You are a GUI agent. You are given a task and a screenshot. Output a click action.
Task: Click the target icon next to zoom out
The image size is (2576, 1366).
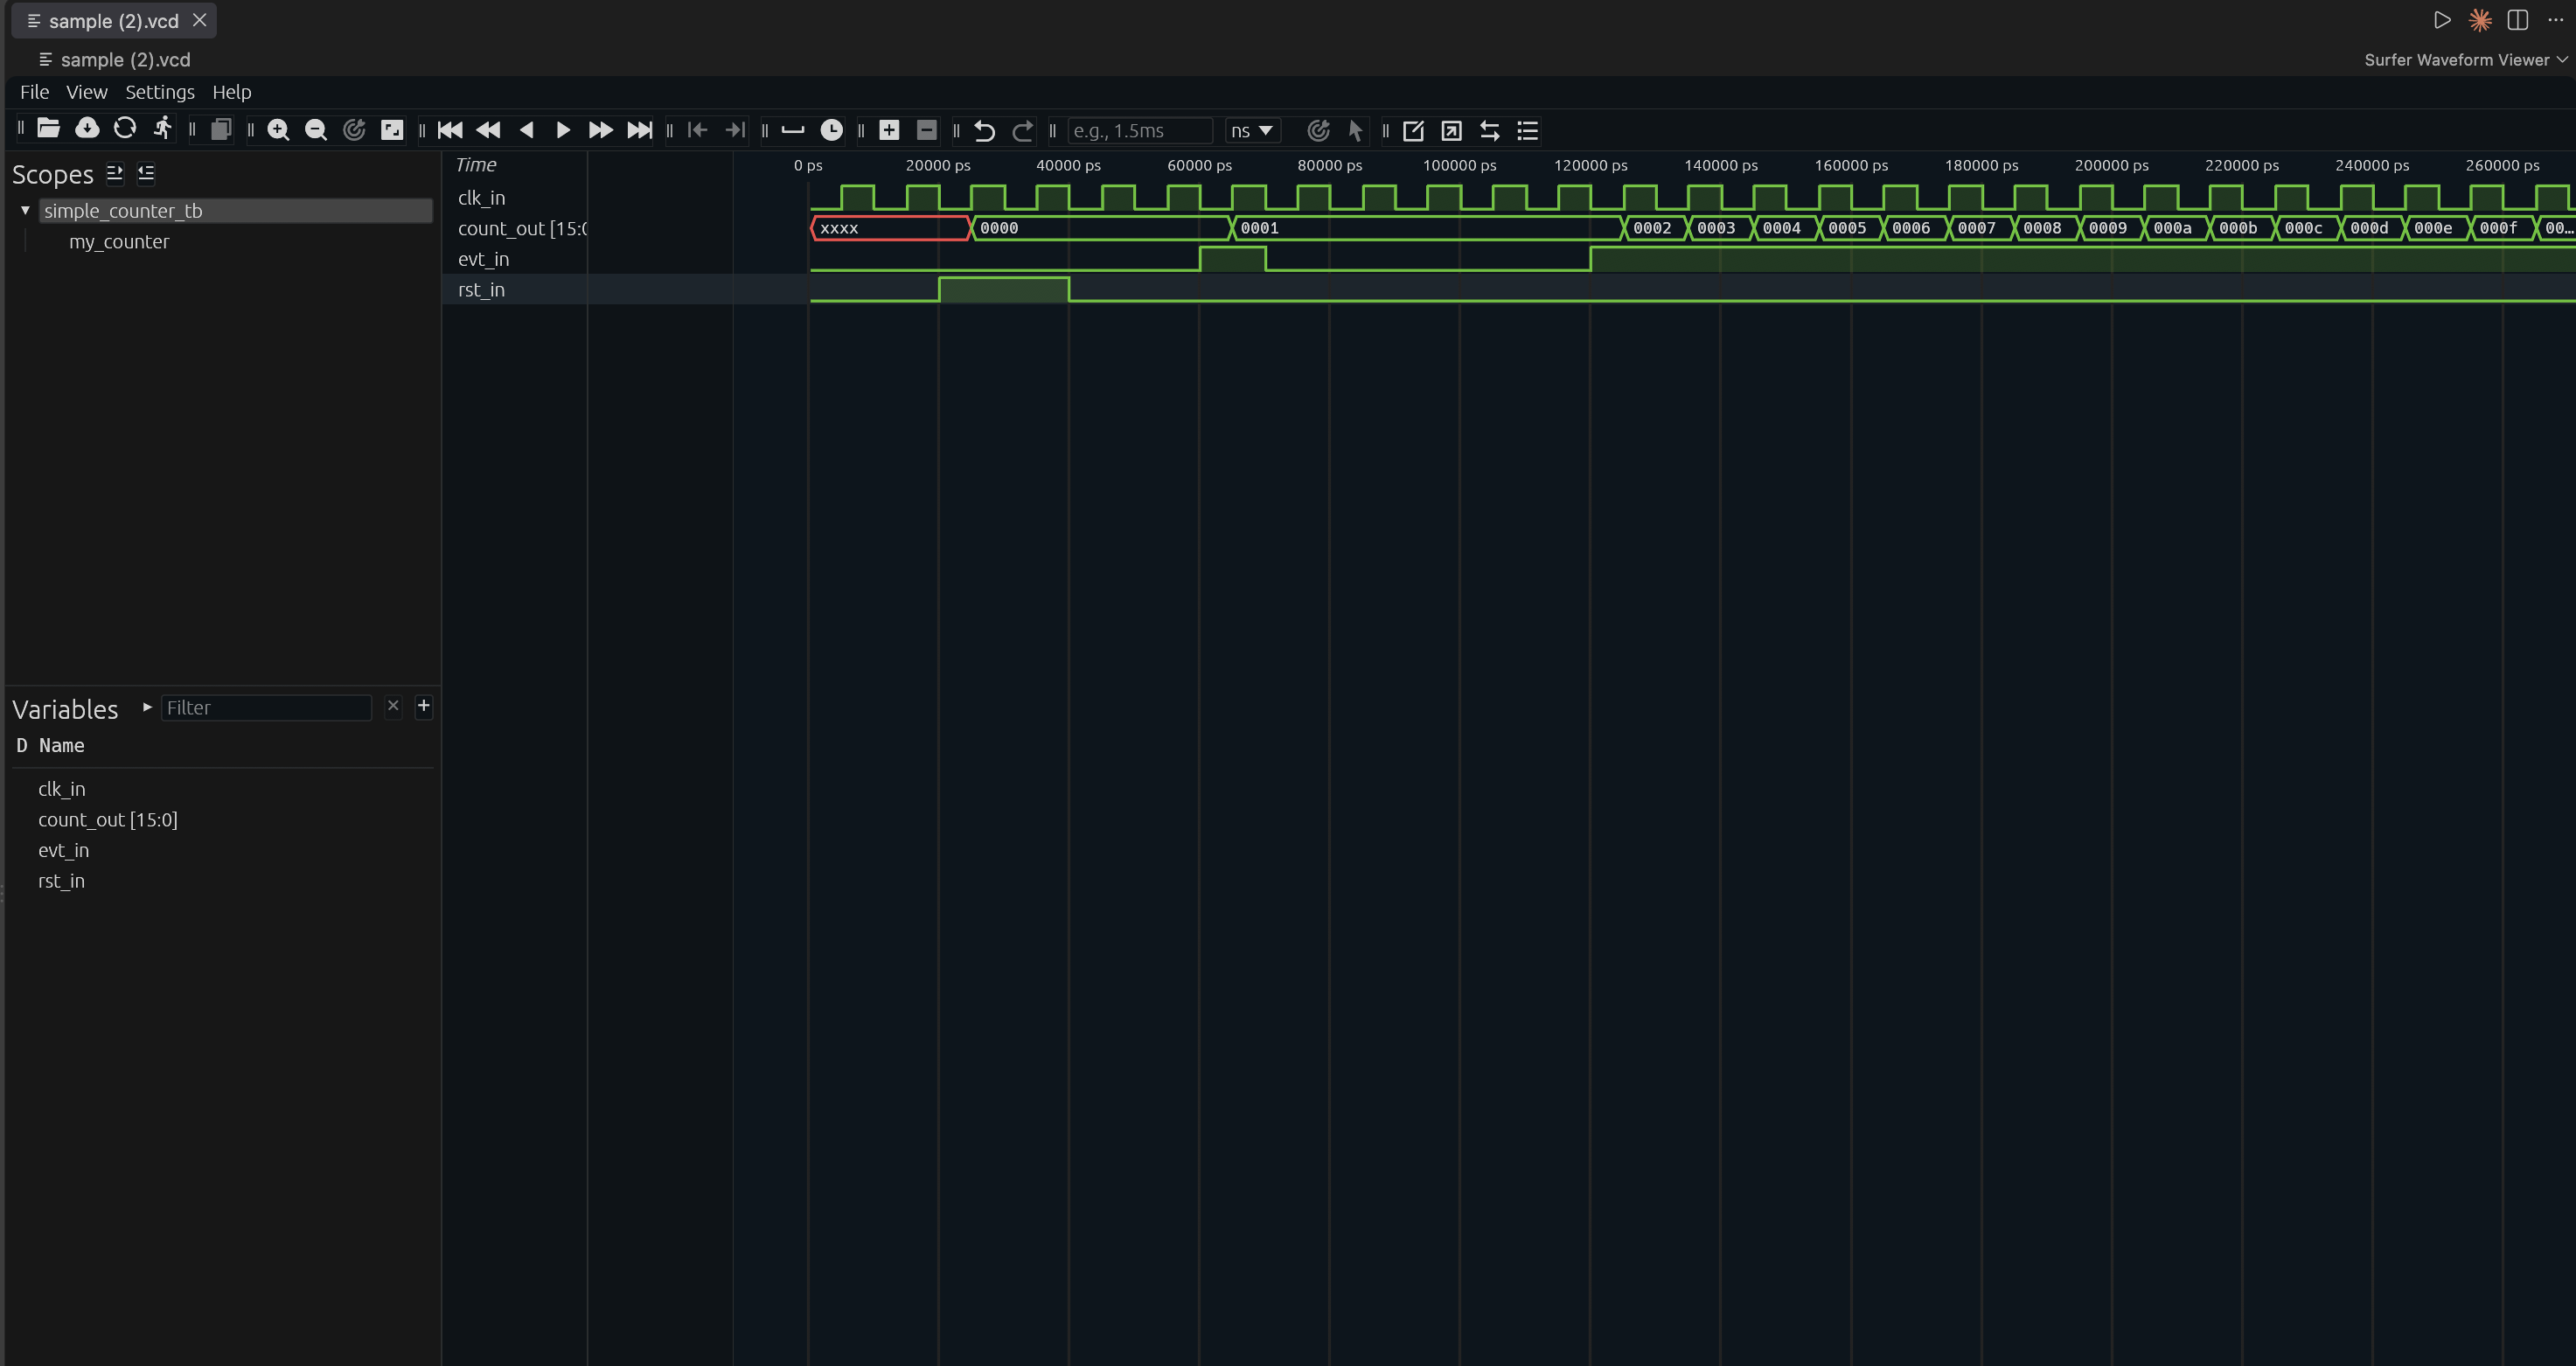tap(354, 130)
